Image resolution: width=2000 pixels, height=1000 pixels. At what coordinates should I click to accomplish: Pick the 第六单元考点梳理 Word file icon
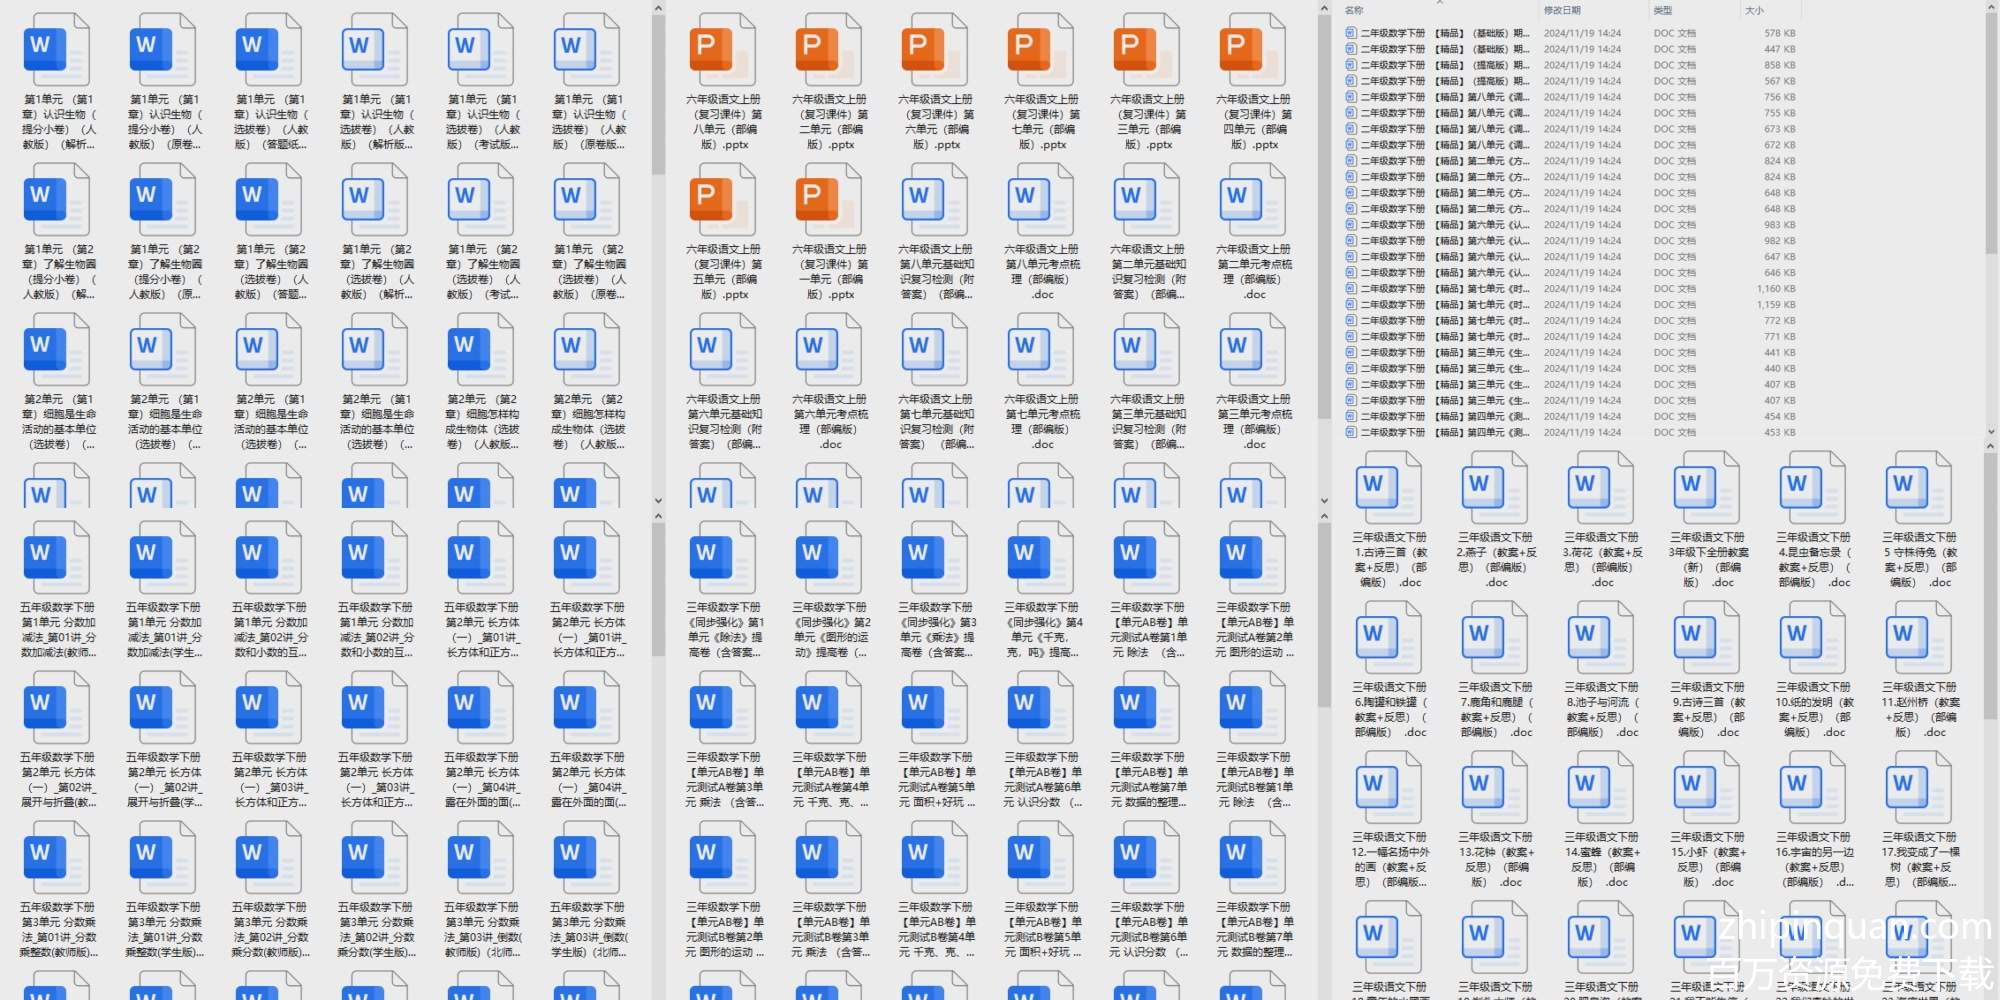(829, 349)
